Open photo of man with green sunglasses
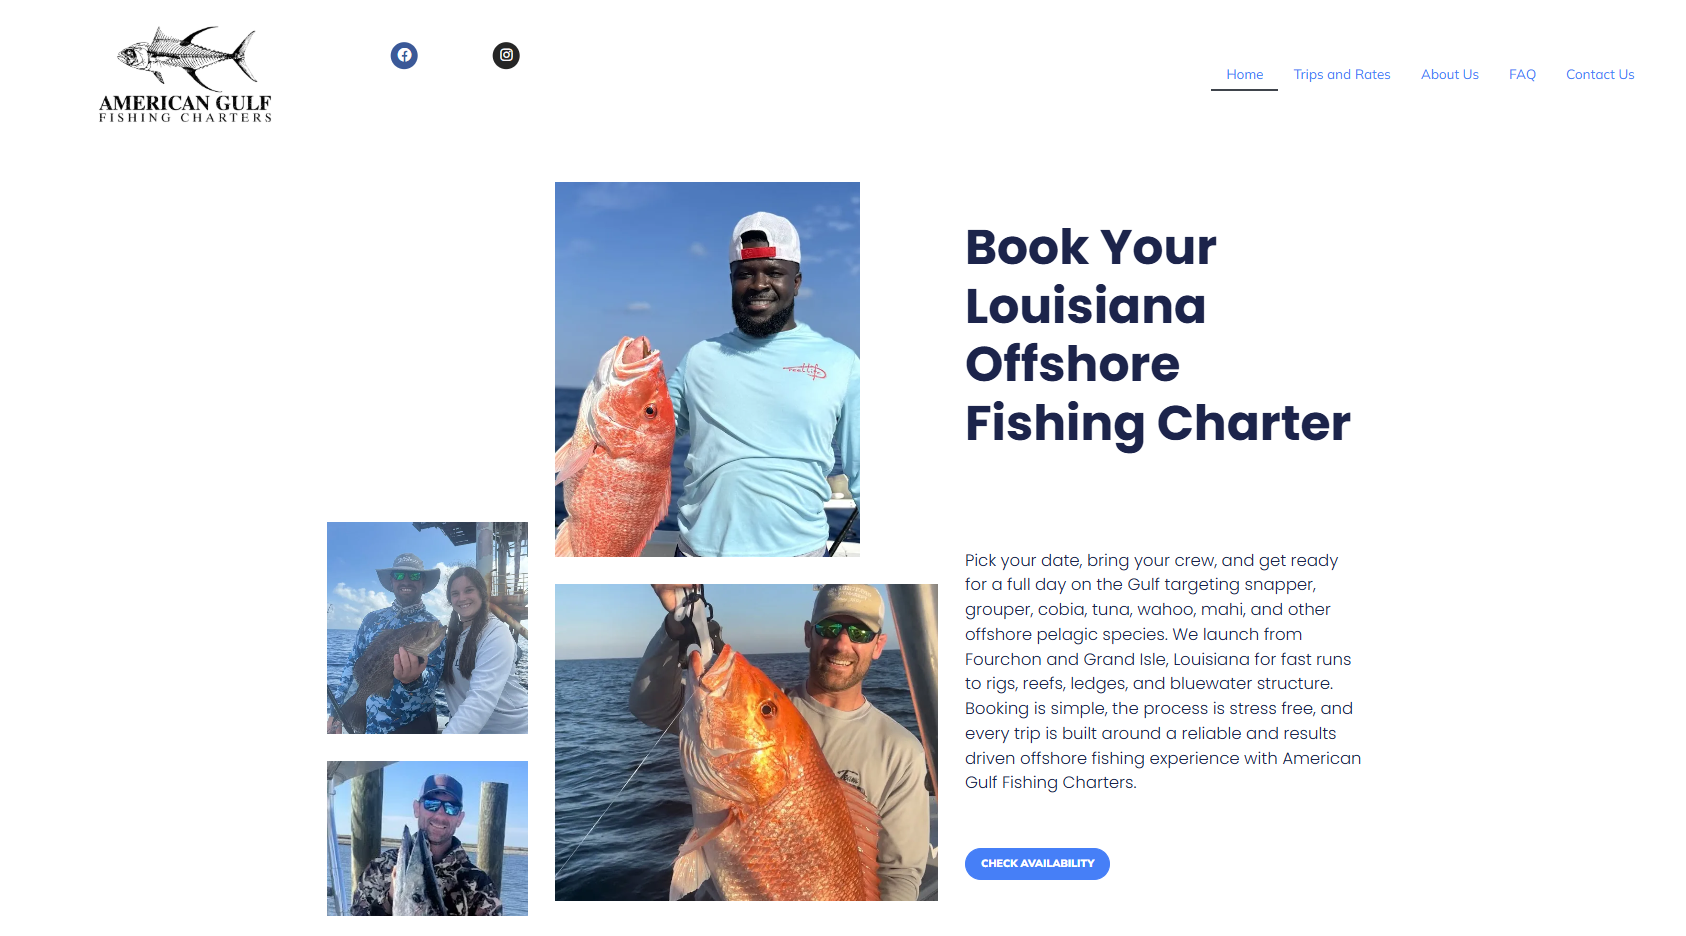Screen dimensions: 1686x936 pos(746,742)
